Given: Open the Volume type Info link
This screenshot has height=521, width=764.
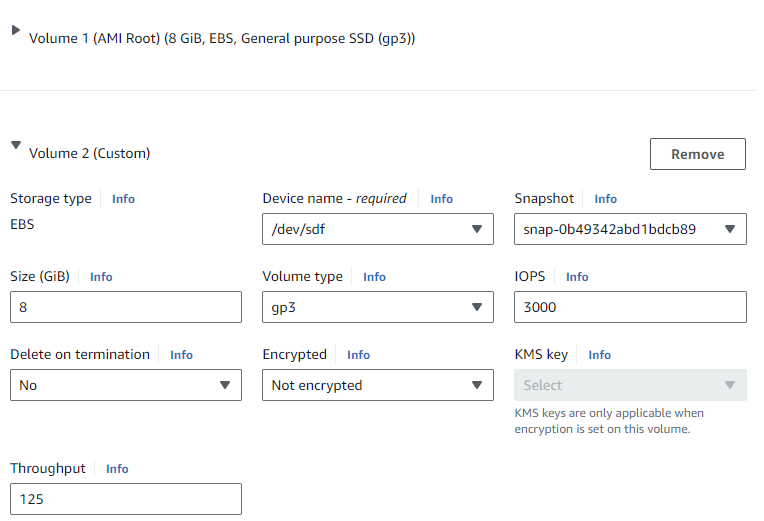Looking at the screenshot, I should (374, 277).
